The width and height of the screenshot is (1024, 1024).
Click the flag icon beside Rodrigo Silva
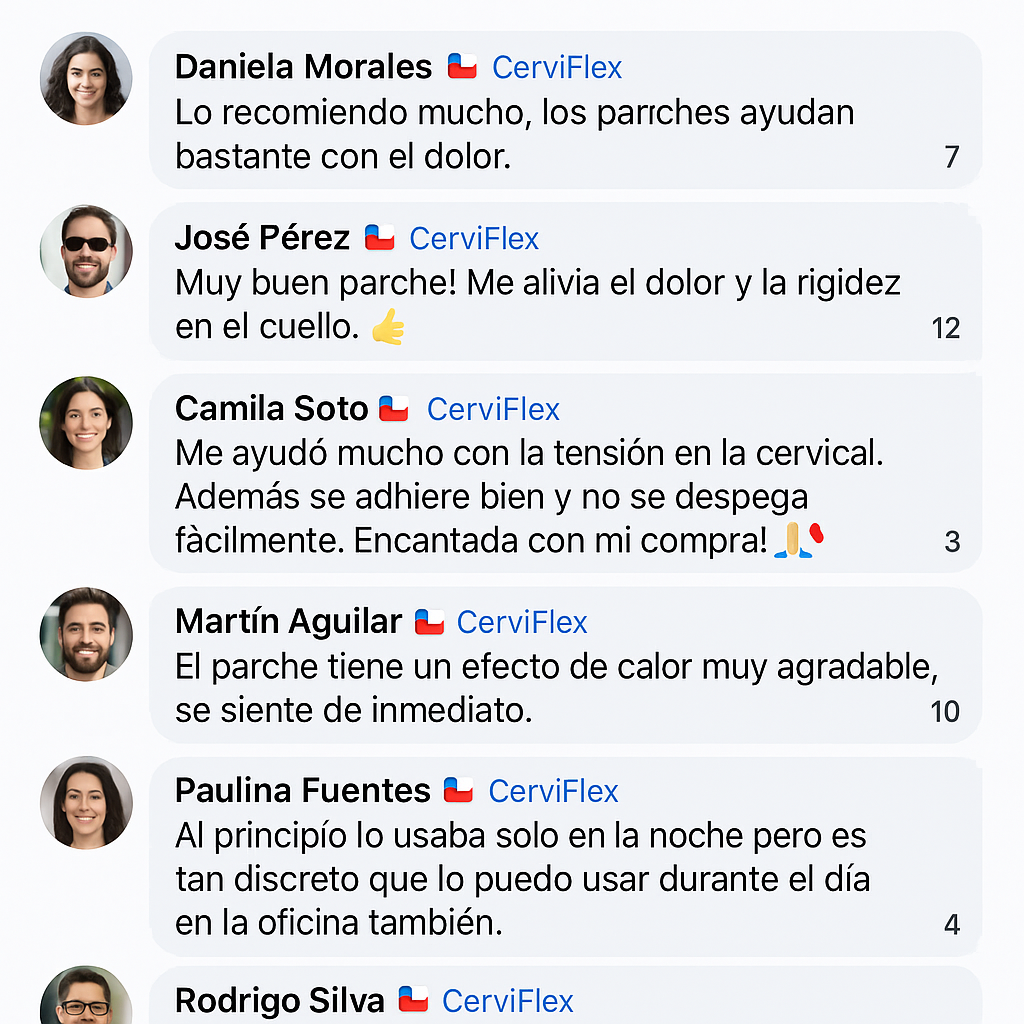click(413, 999)
